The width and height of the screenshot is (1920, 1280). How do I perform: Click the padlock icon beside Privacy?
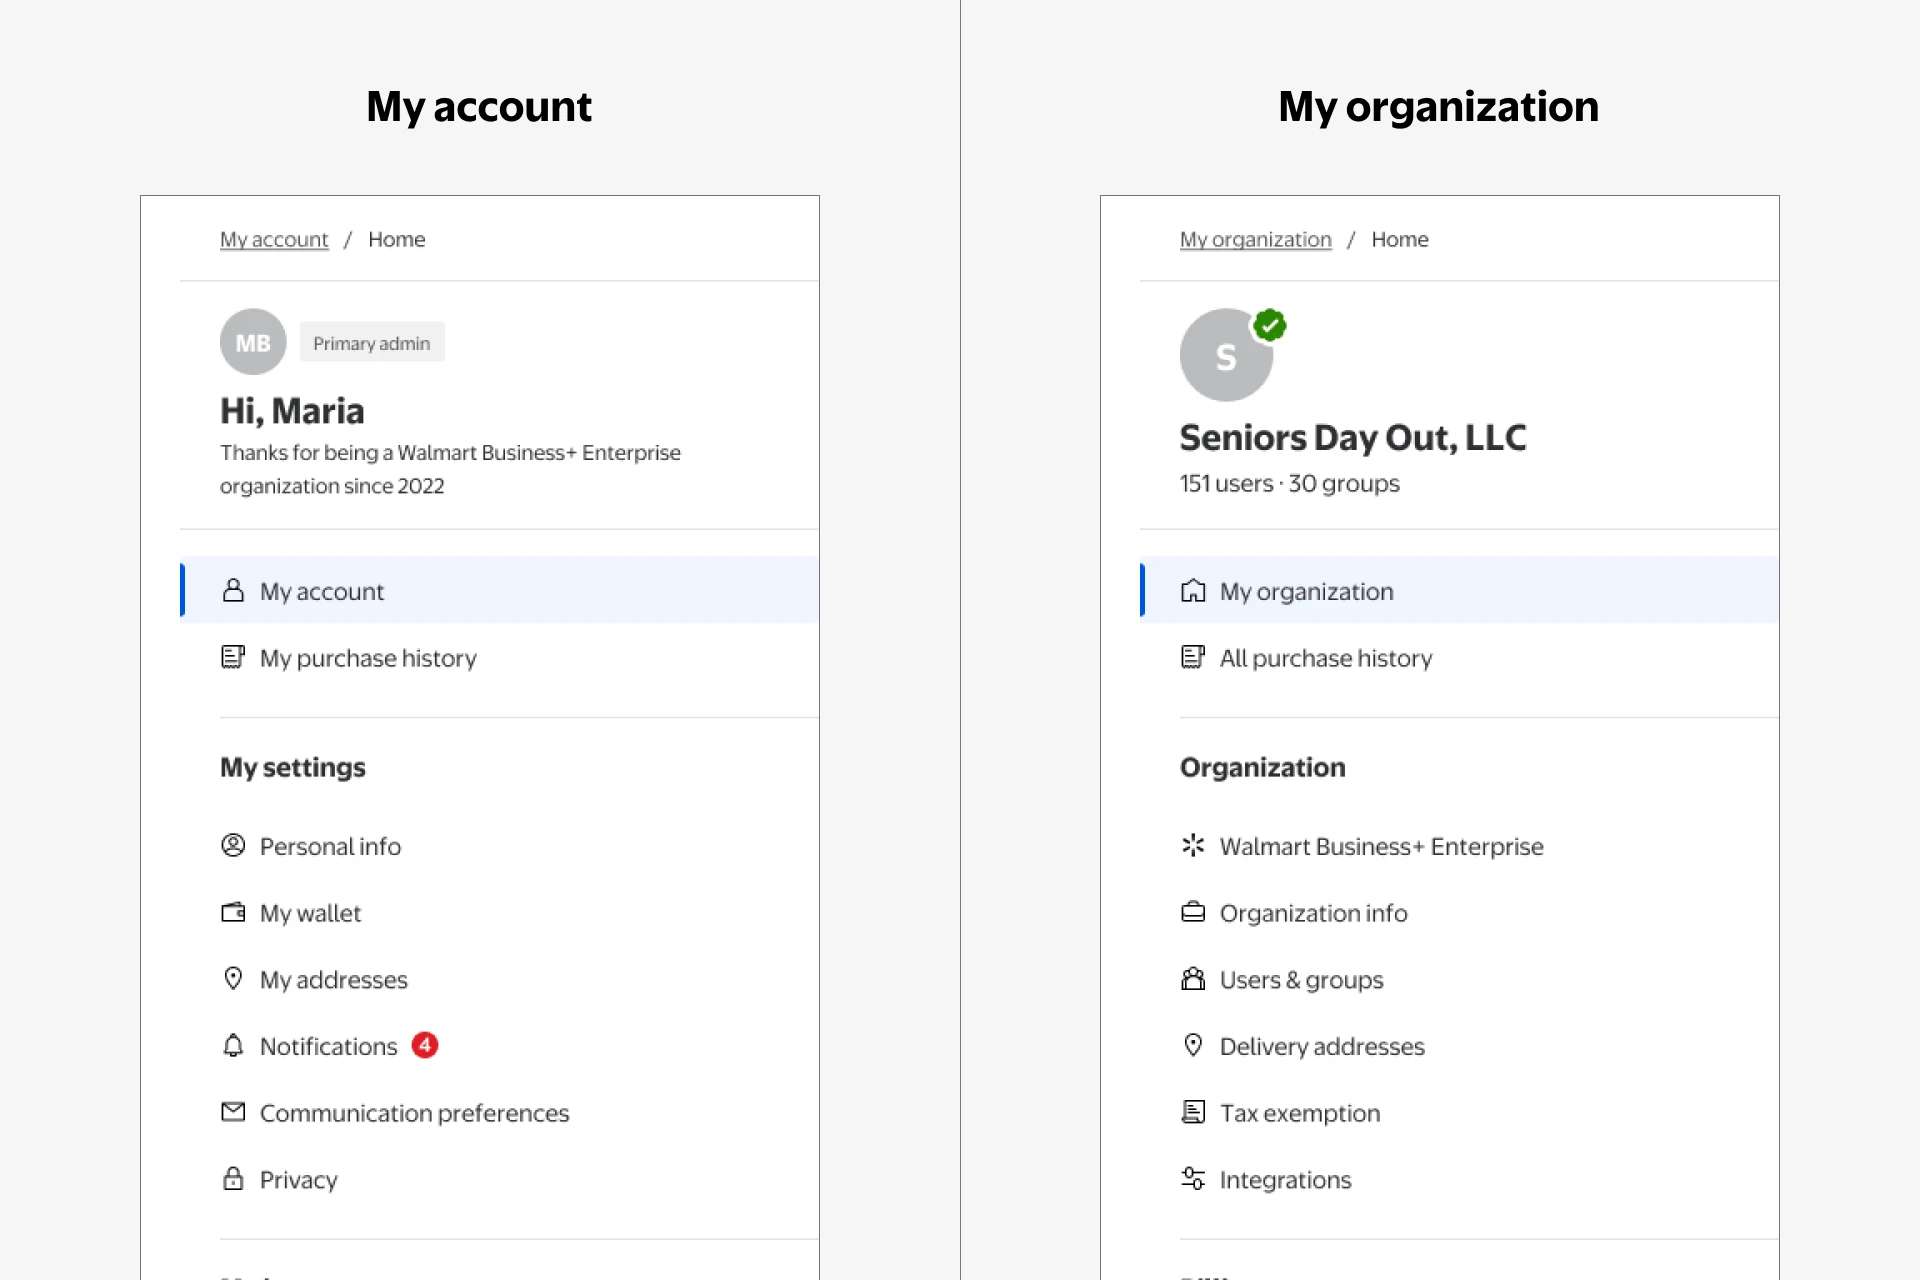point(233,1179)
